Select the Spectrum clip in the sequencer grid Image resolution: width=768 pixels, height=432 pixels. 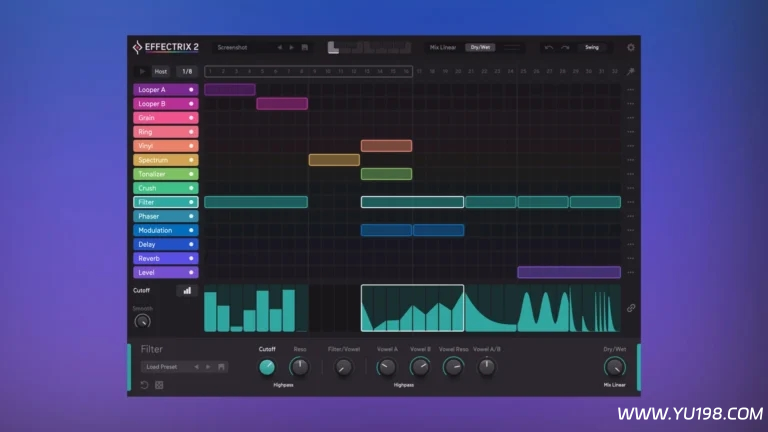click(x=334, y=160)
